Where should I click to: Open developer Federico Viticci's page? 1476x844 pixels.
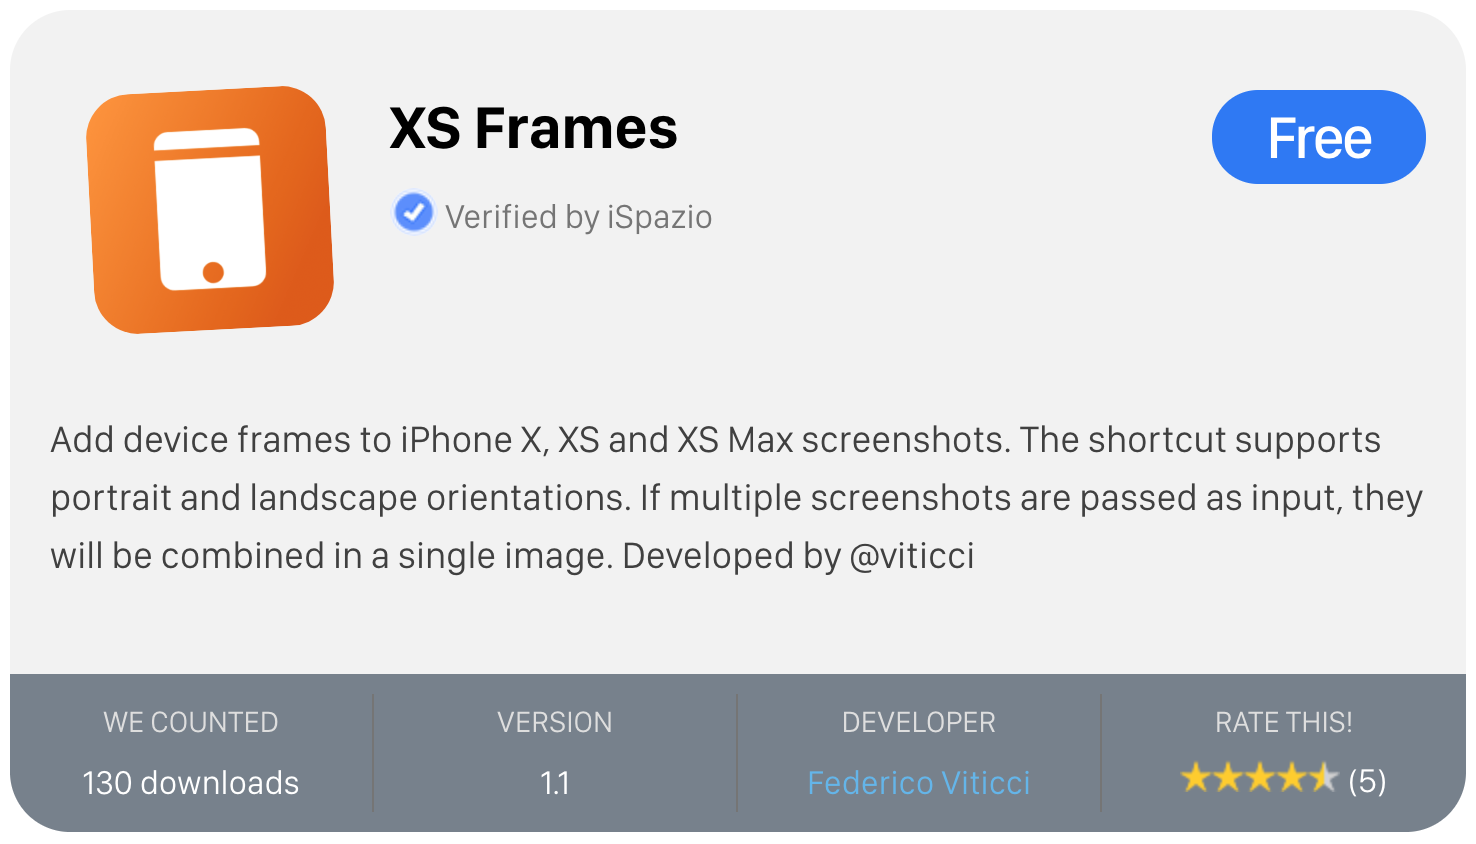point(918,782)
